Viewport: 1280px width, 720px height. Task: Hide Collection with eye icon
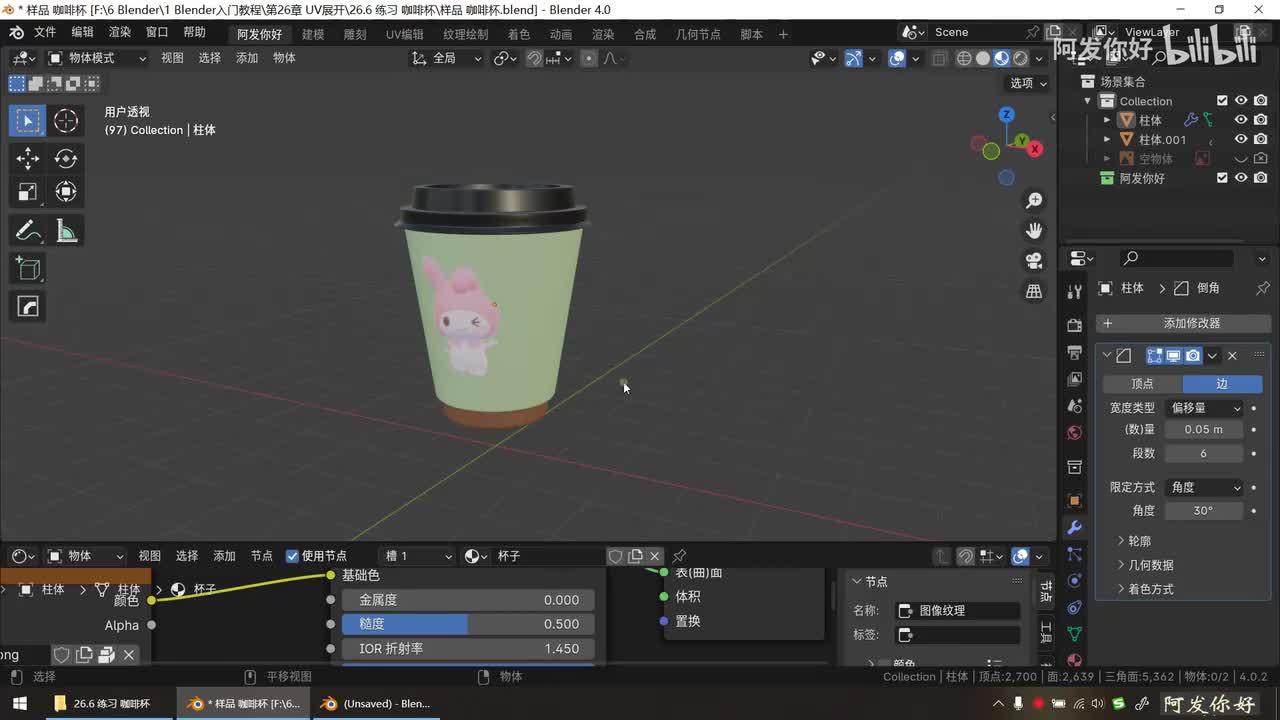tap(1241, 101)
